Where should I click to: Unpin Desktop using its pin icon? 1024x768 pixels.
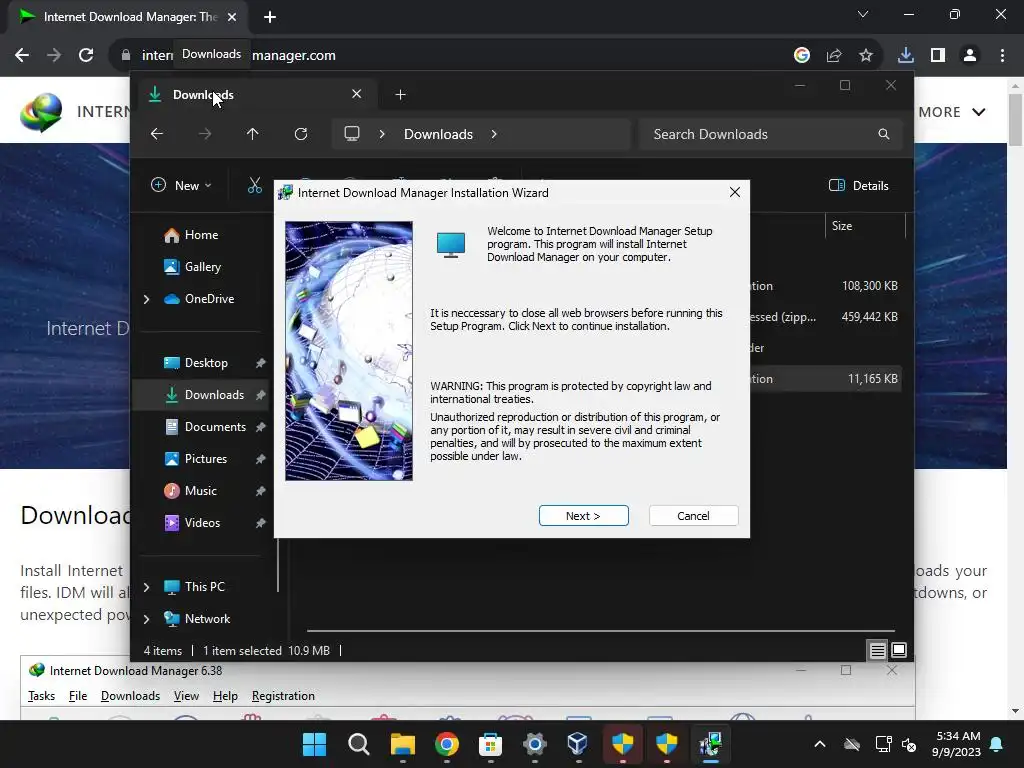point(260,363)
